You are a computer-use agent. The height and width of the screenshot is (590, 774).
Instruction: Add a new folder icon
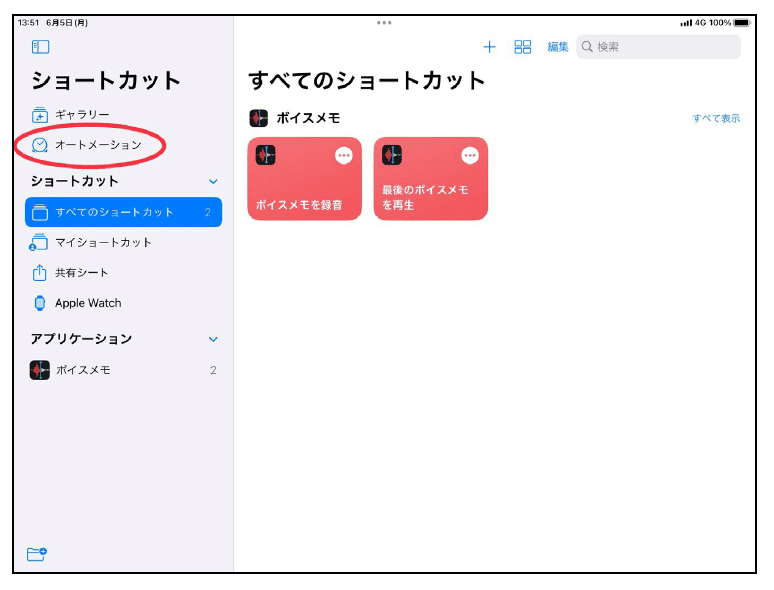click(x=37, y=554)
